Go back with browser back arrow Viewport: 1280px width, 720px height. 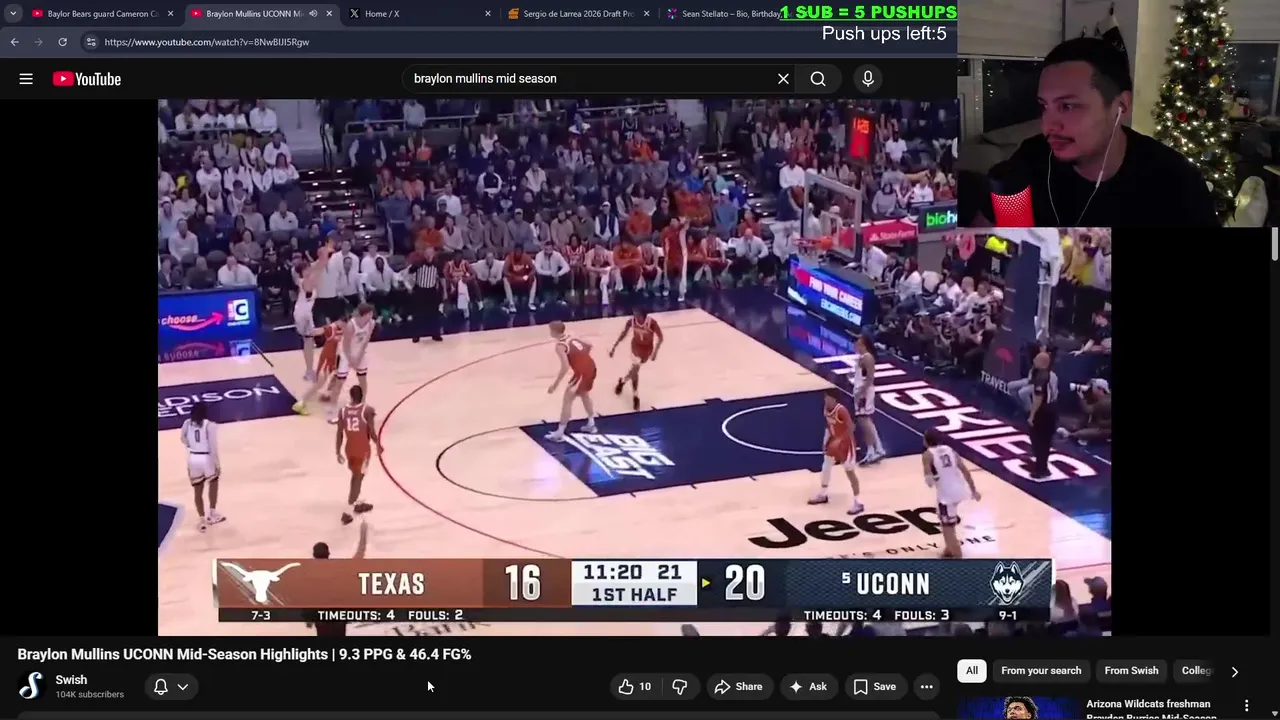point(14,42)
